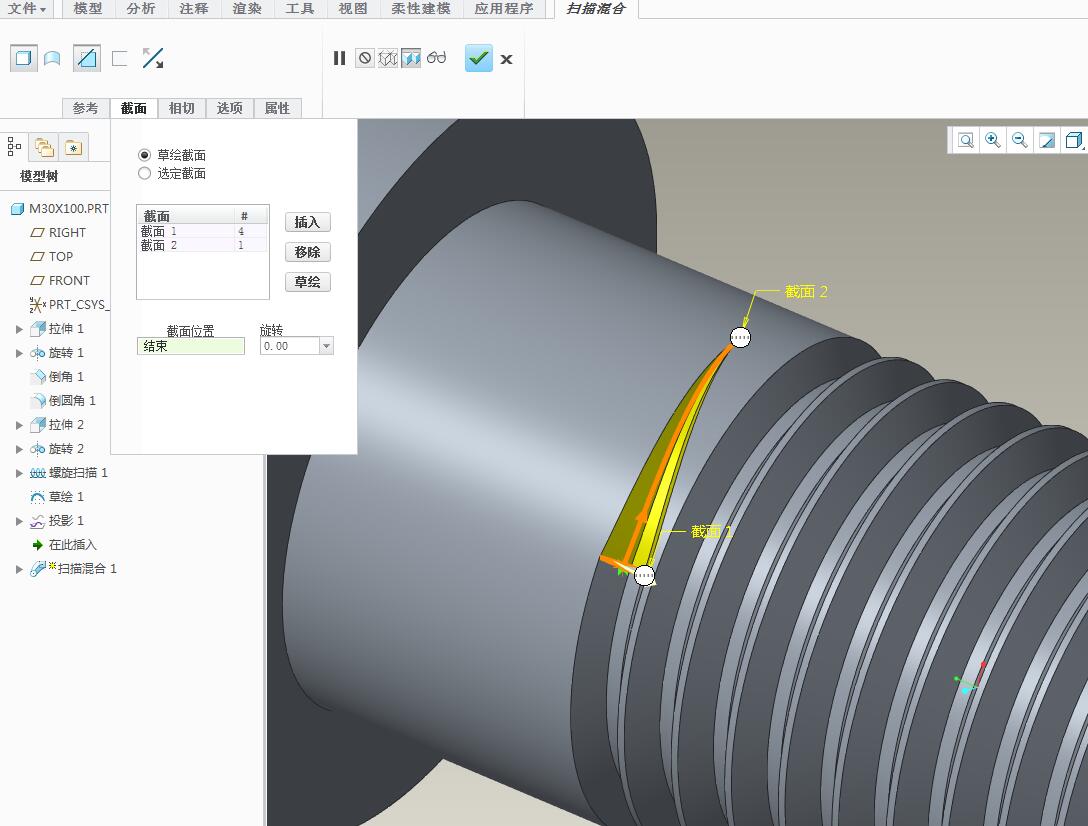Select the 草绘 1 sketch feature
Viewport: 1088px width, 826px height.
point(58,497)
